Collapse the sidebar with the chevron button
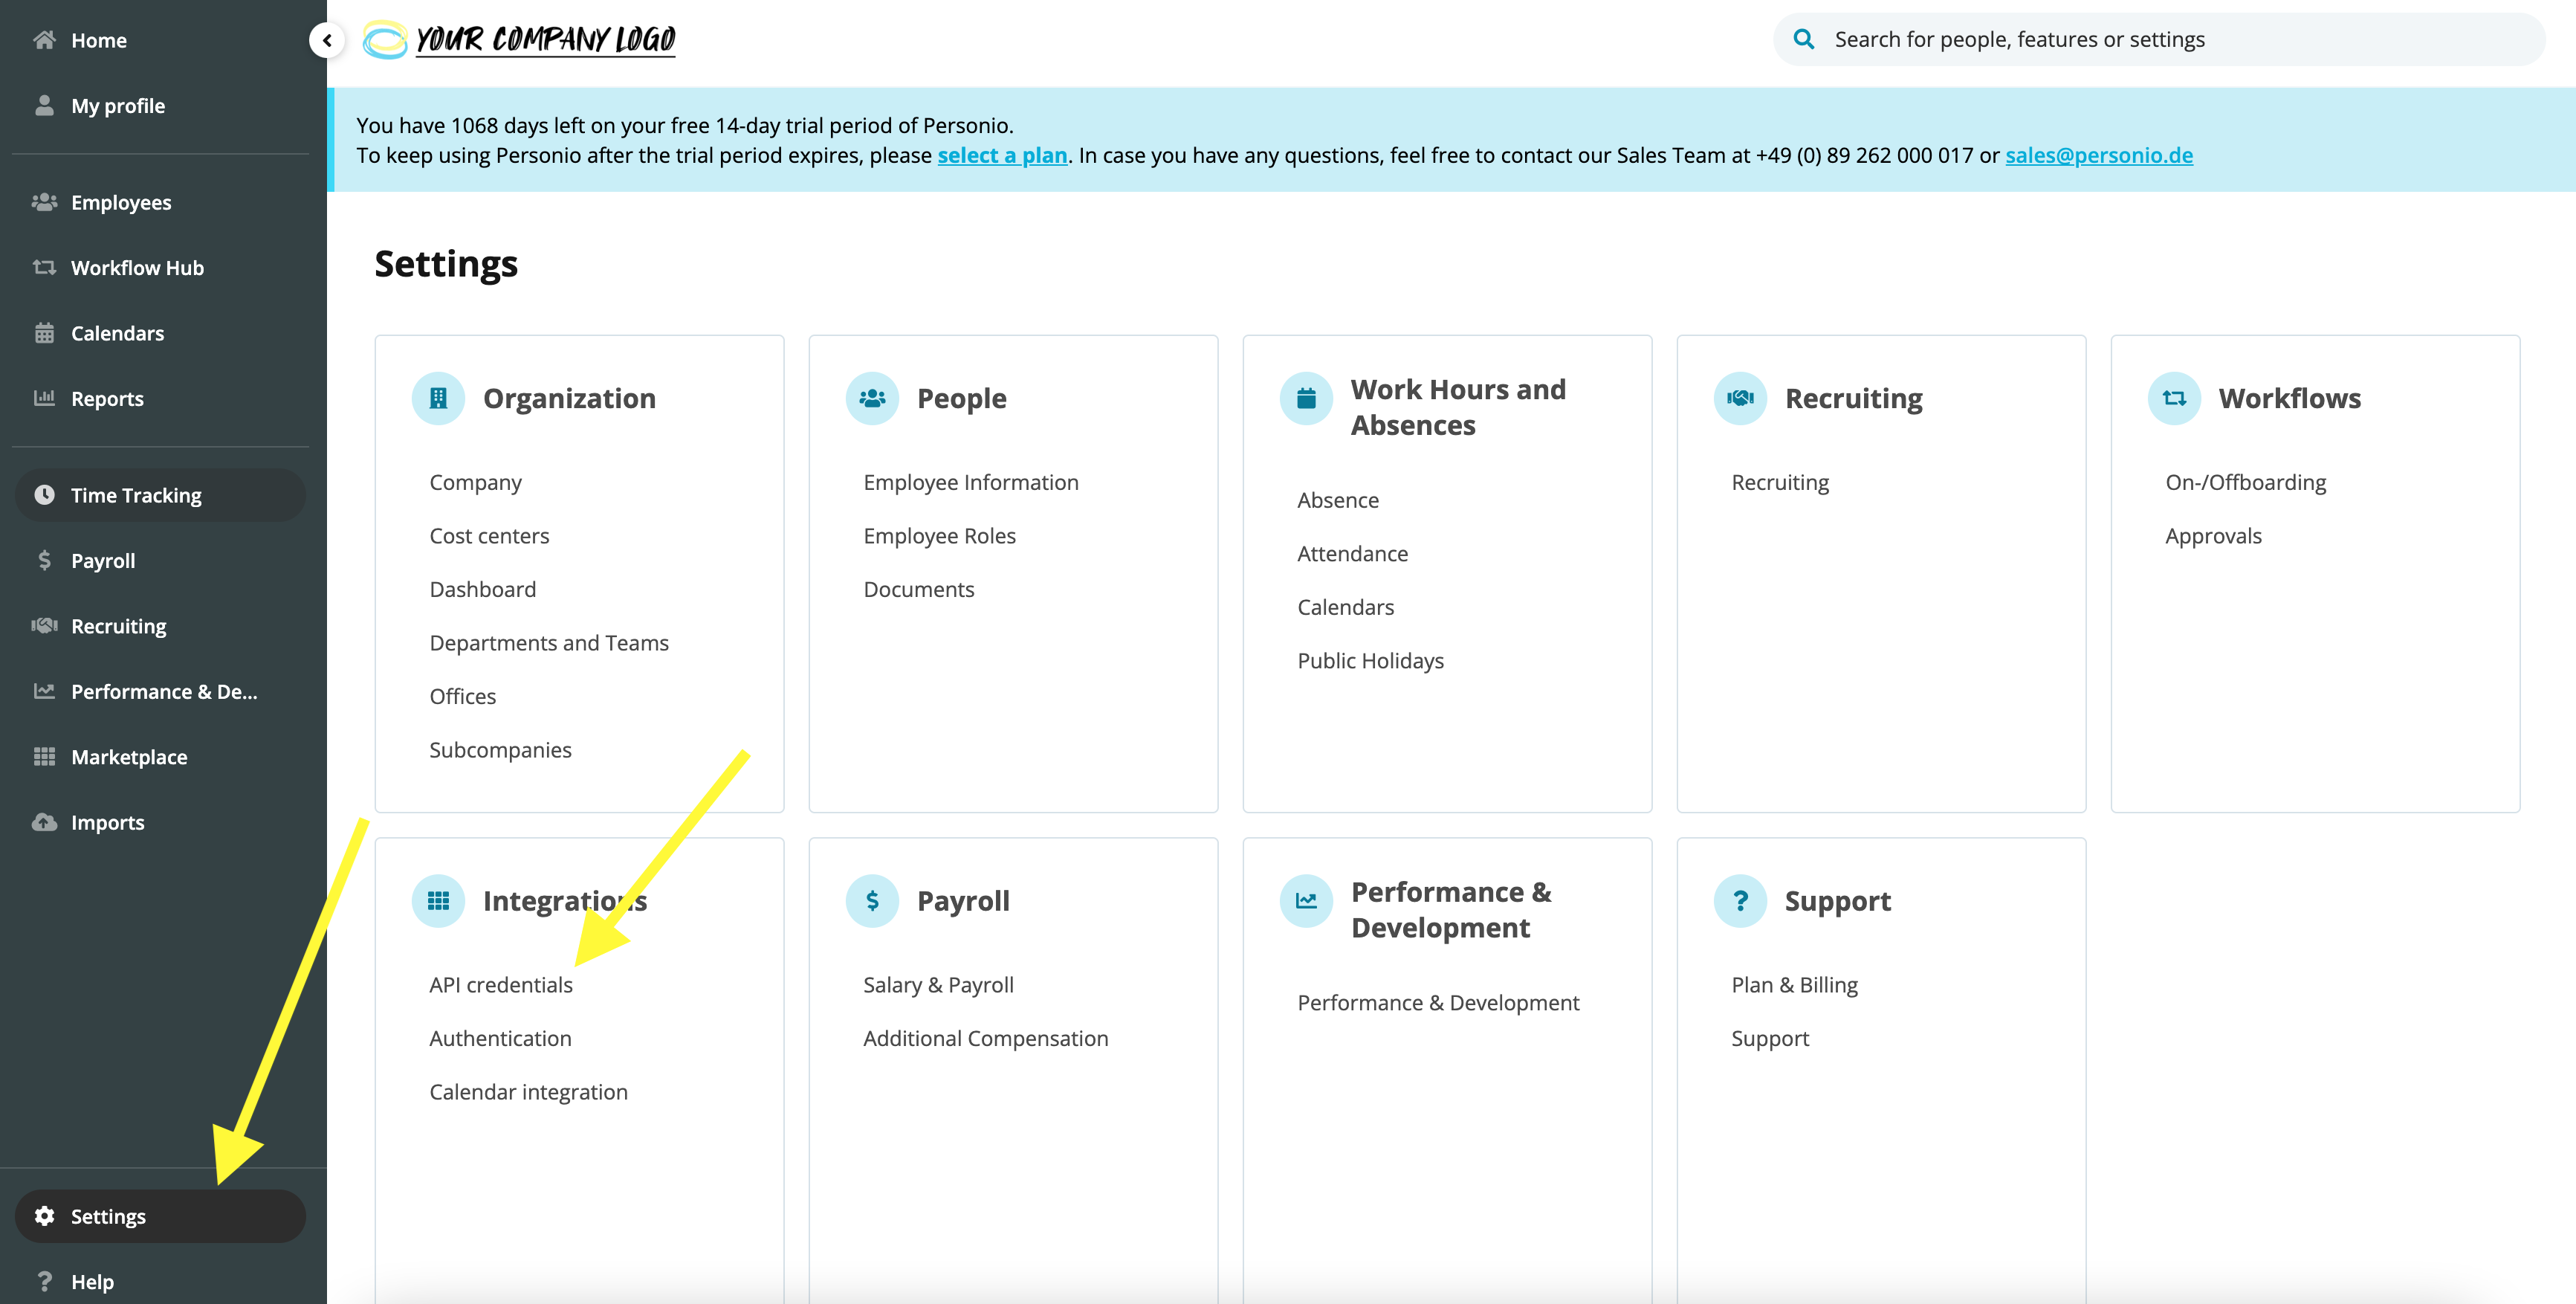The width and height of the screenshot is (2576, 1304). pos(327,40)
